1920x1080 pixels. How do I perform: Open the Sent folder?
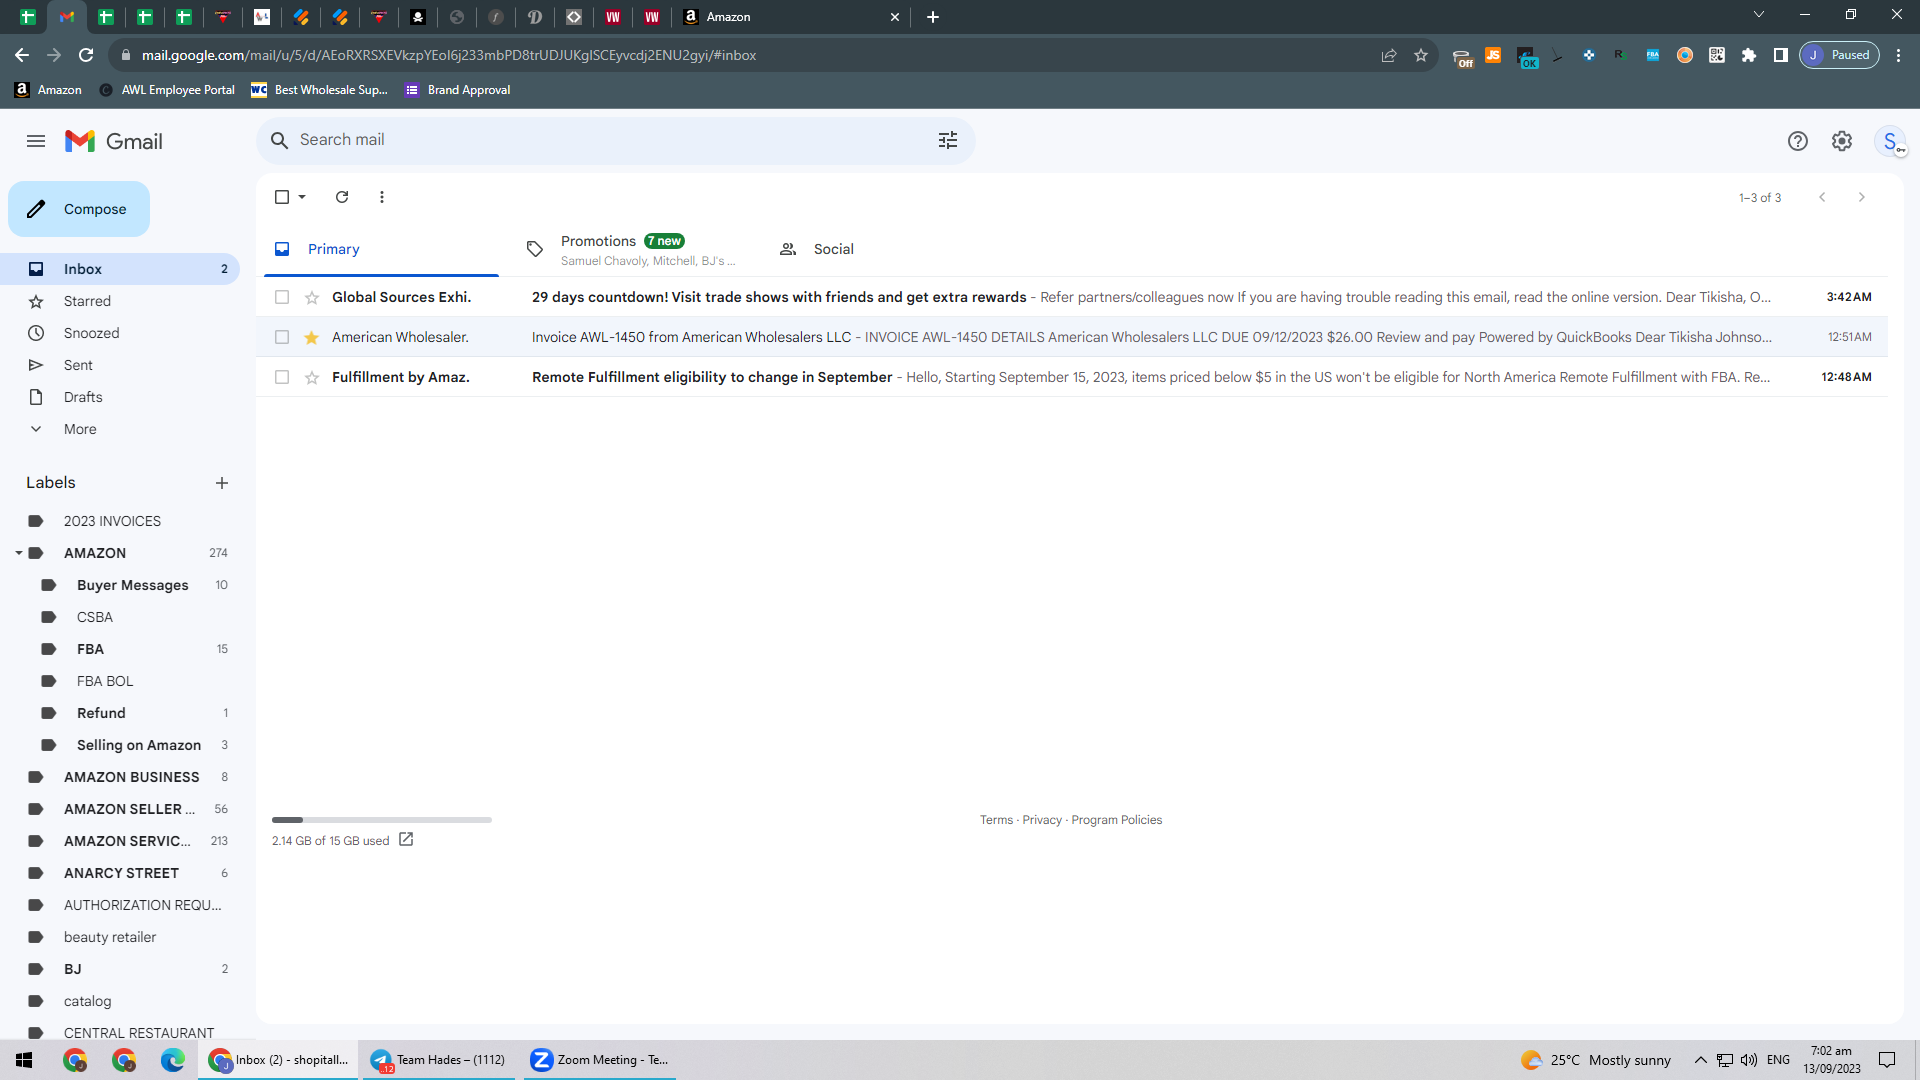coord(120,365)
